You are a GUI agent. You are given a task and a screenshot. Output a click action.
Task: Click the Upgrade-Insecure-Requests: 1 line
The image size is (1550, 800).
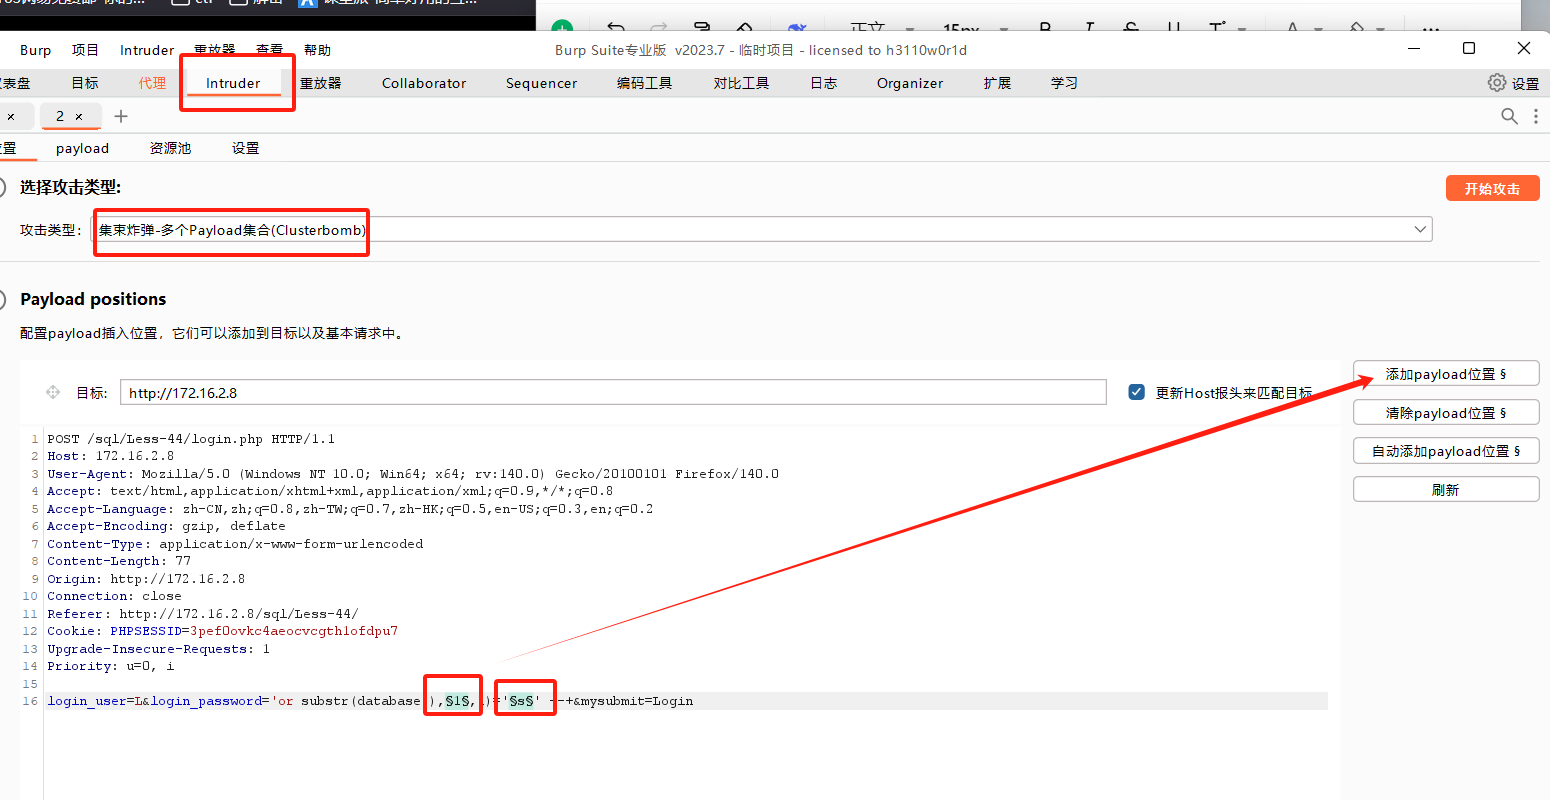(158, 649)
